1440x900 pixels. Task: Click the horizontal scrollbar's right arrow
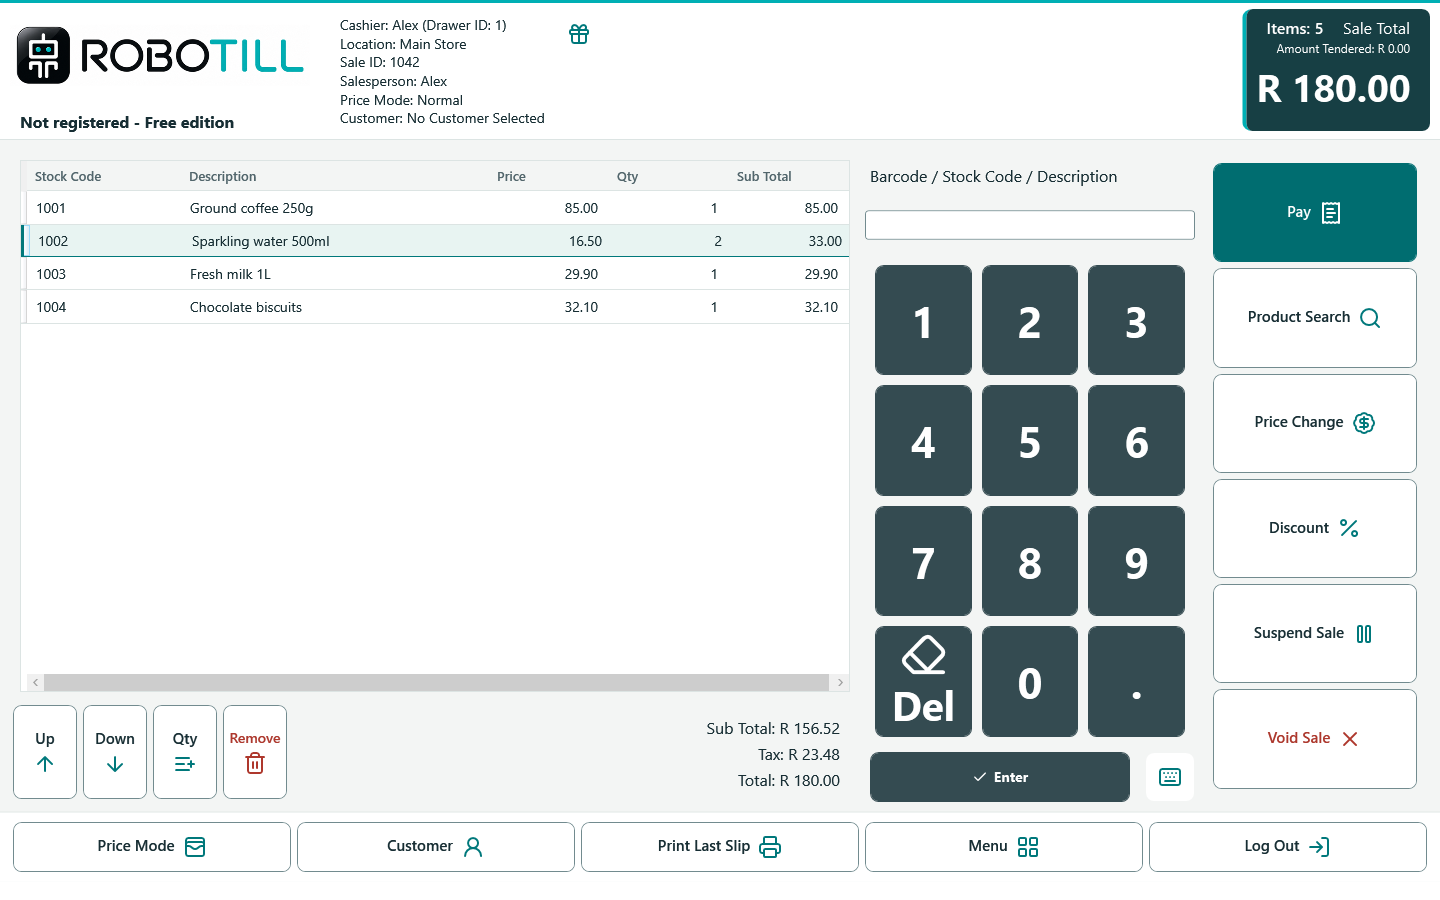[x=840, y=682]
